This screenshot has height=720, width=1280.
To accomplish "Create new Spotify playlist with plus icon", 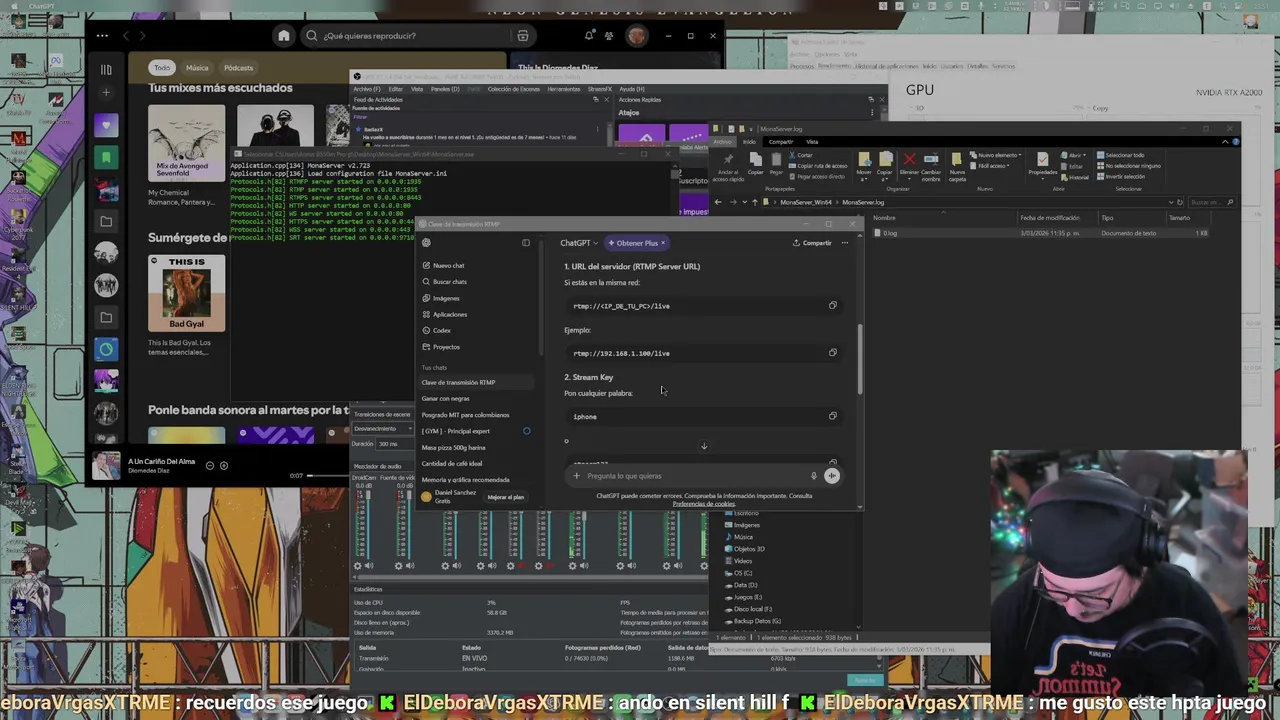I will pos(106,93).
